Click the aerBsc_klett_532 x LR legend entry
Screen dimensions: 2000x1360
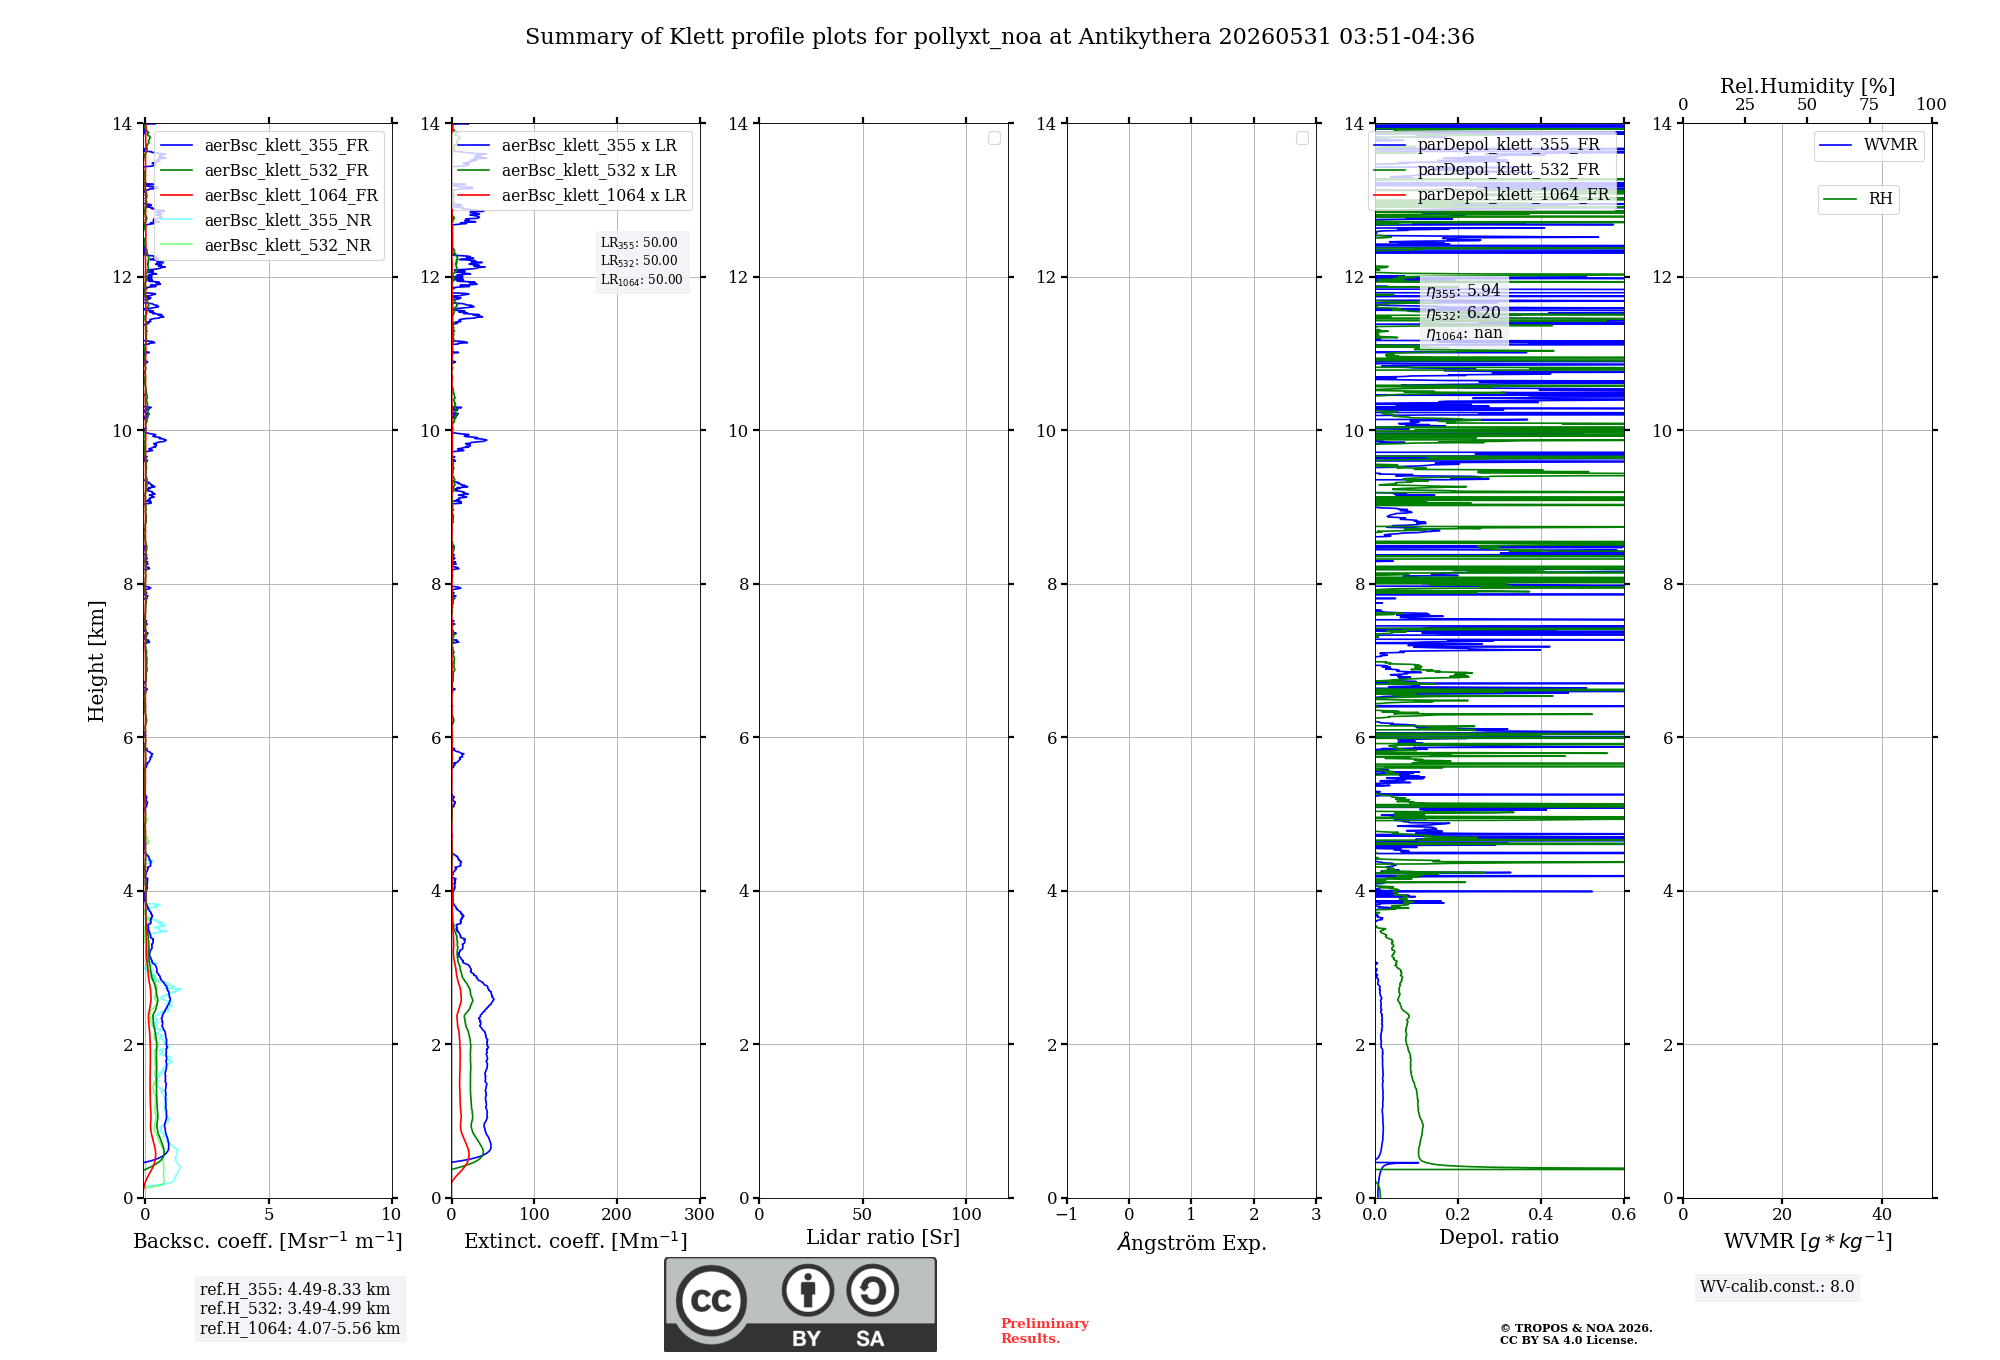tap(567, 170)
